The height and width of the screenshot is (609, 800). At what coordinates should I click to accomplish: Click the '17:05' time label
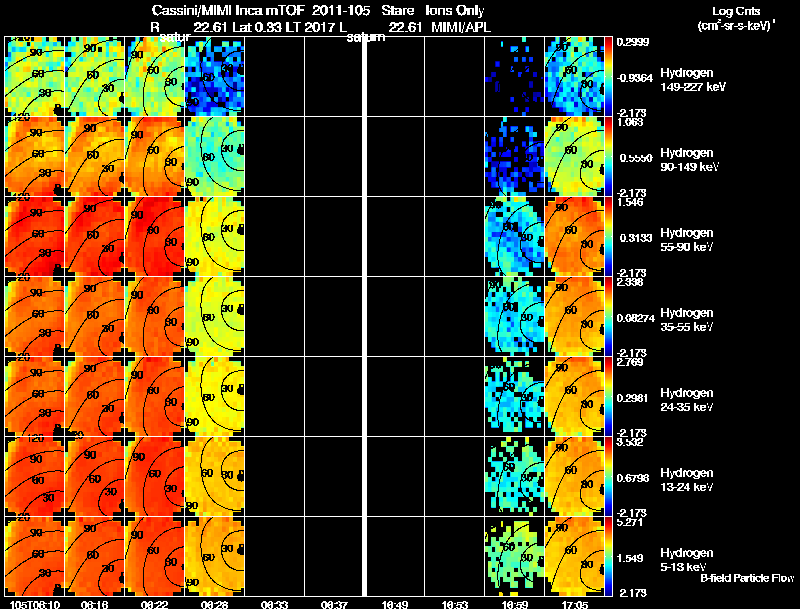[575, 605]
